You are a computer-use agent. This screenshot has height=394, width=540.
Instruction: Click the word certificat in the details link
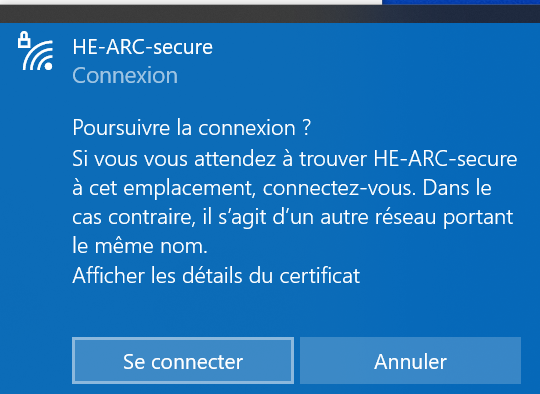click(320, 276)
